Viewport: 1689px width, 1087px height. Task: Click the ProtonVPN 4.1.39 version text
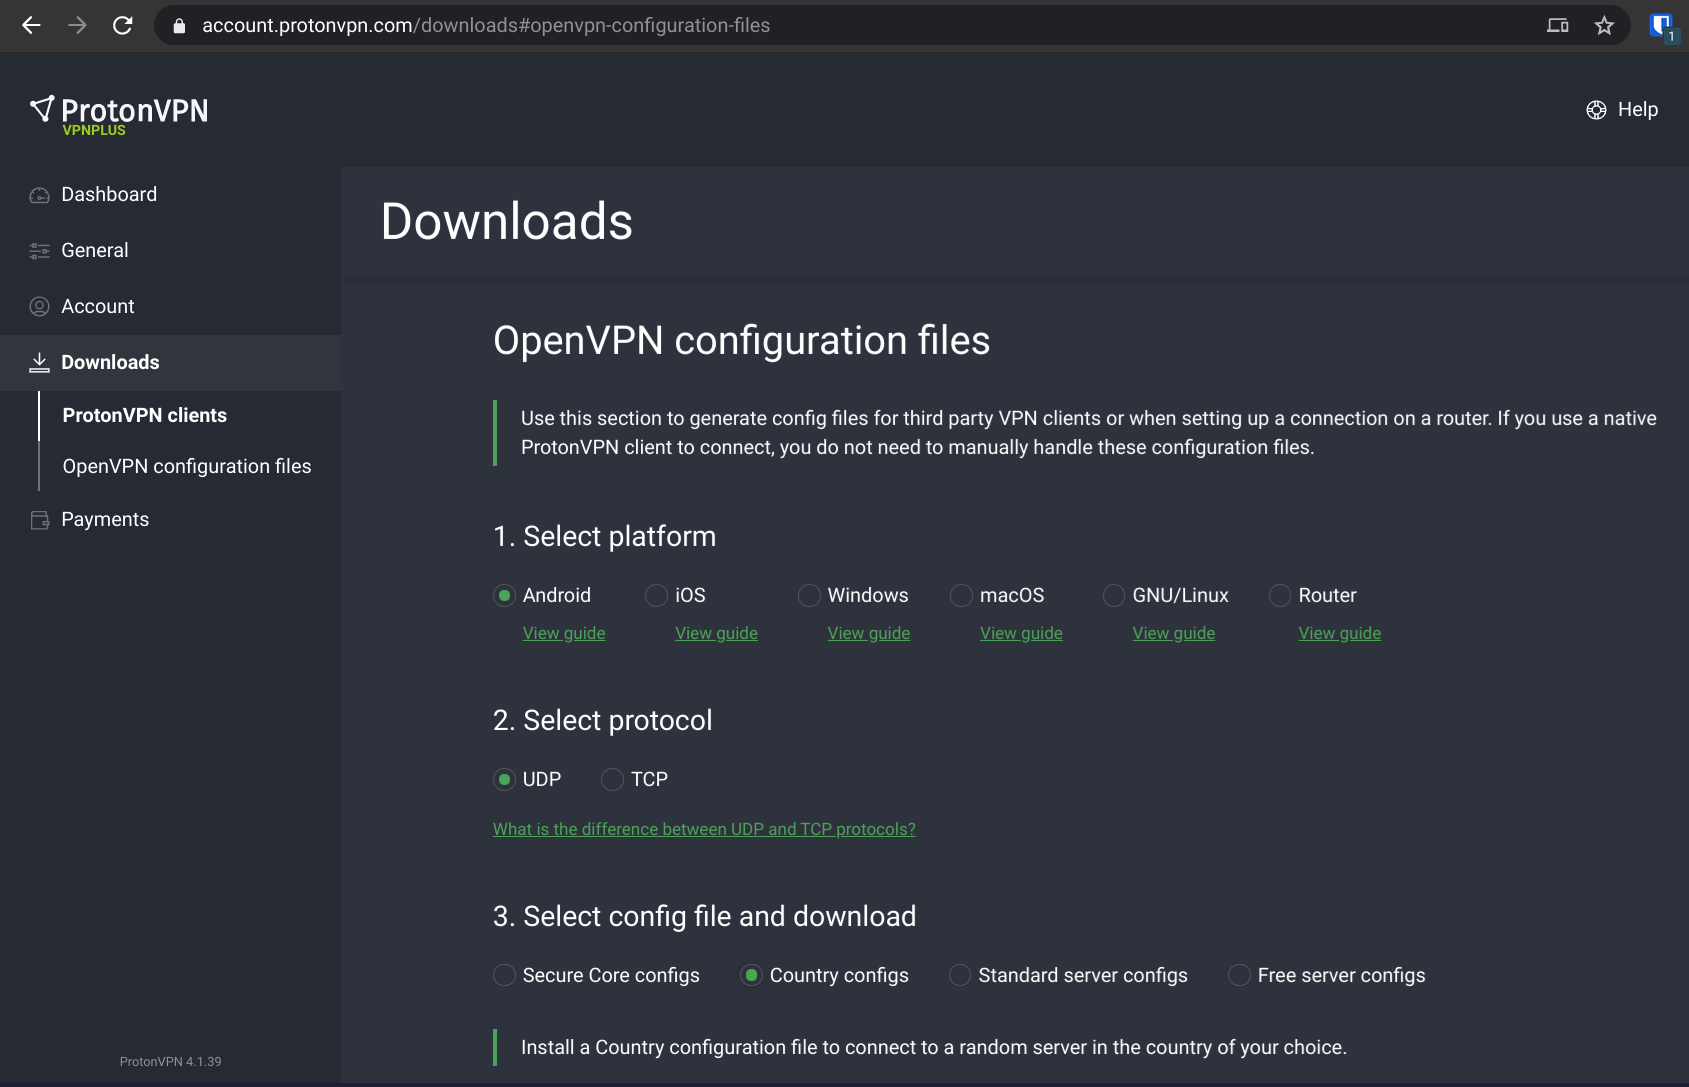pos(171,1062)
